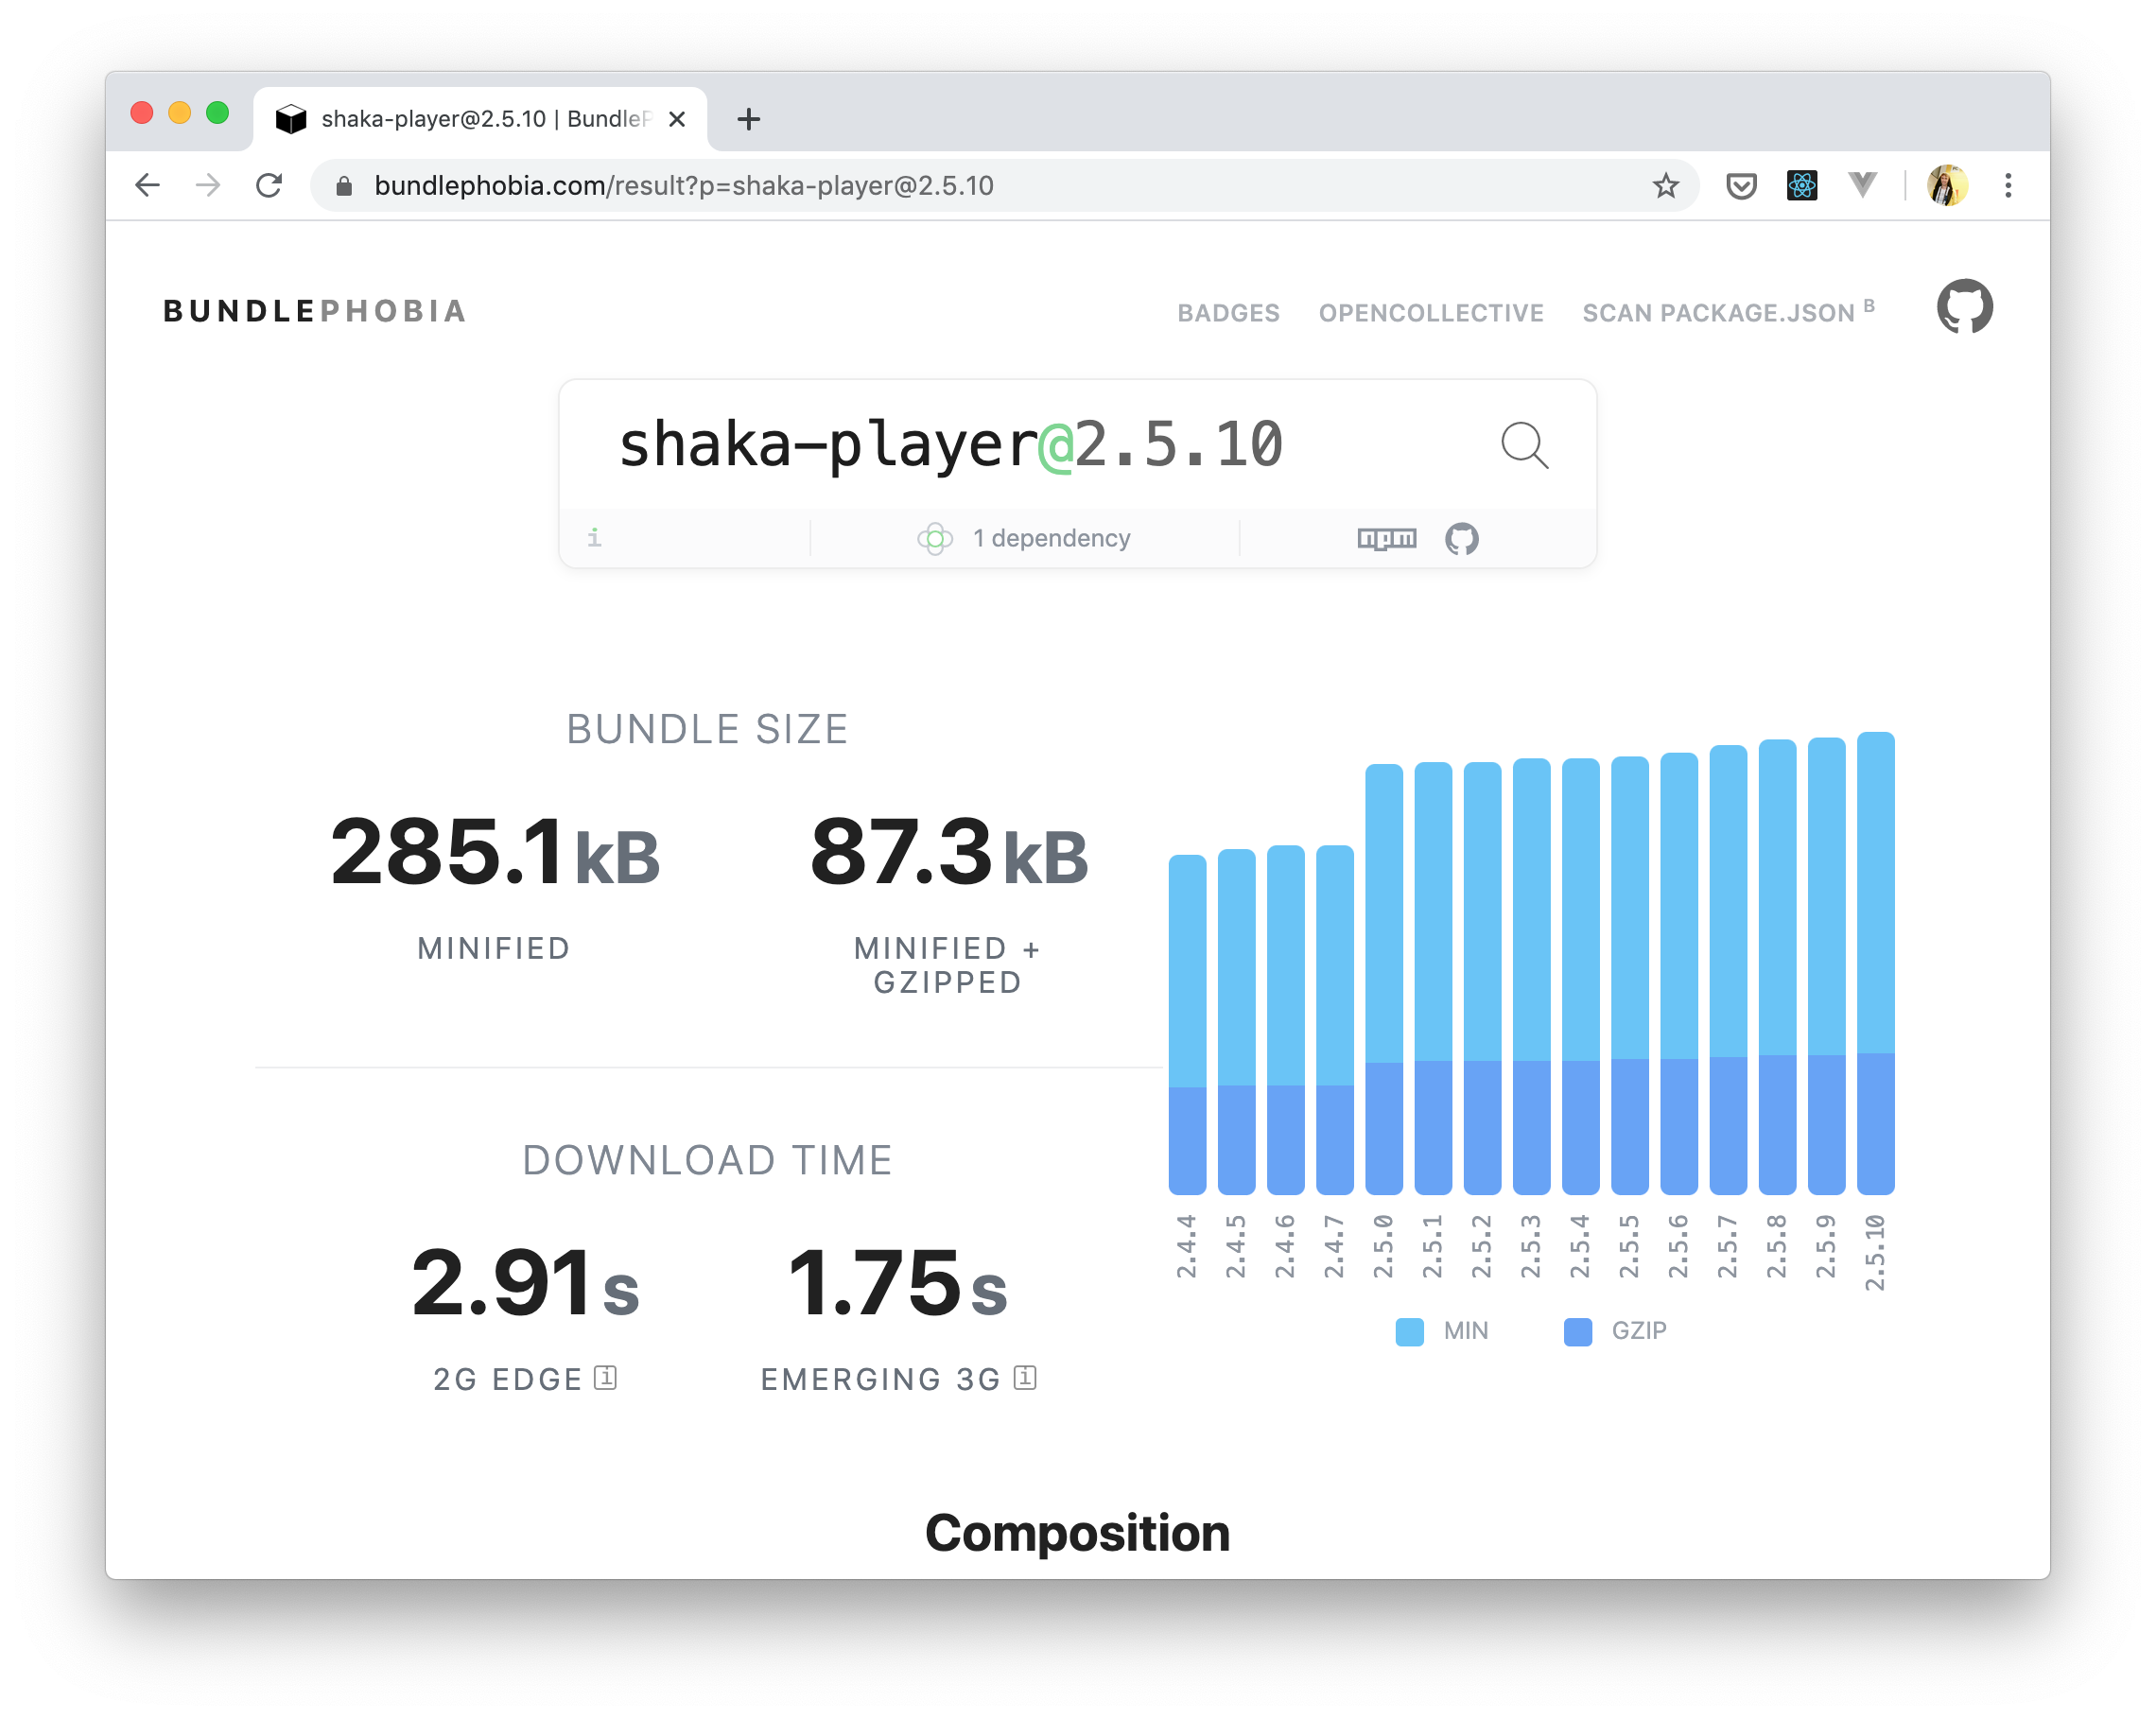Open the package GitHub repo icon

1461,538
